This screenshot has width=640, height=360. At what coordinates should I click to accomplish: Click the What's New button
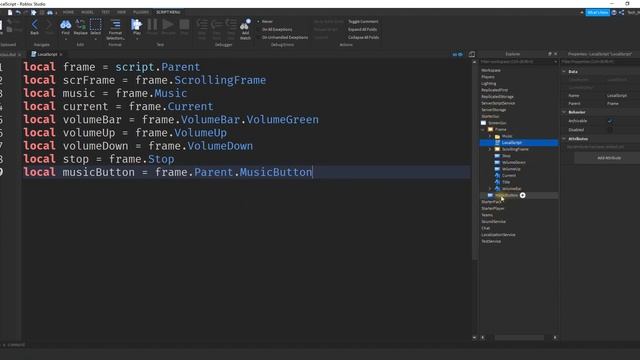pyautogui.click(x=598, y=13)
